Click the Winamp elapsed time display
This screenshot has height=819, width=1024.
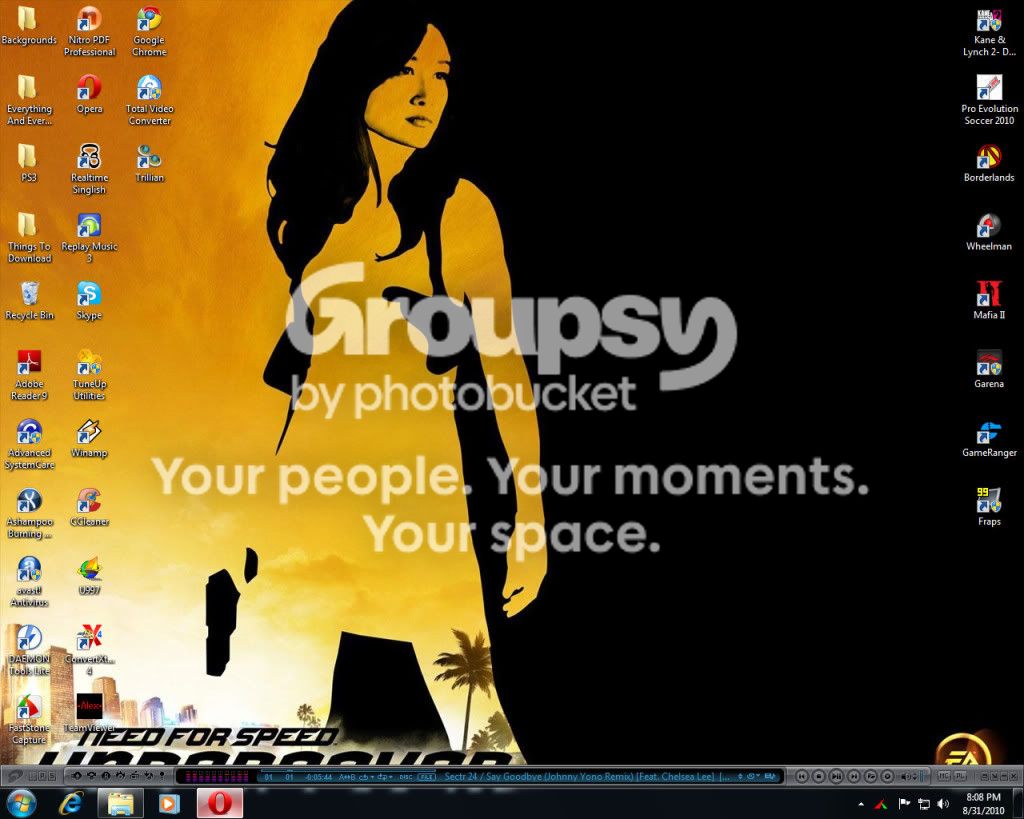[319, 777]
